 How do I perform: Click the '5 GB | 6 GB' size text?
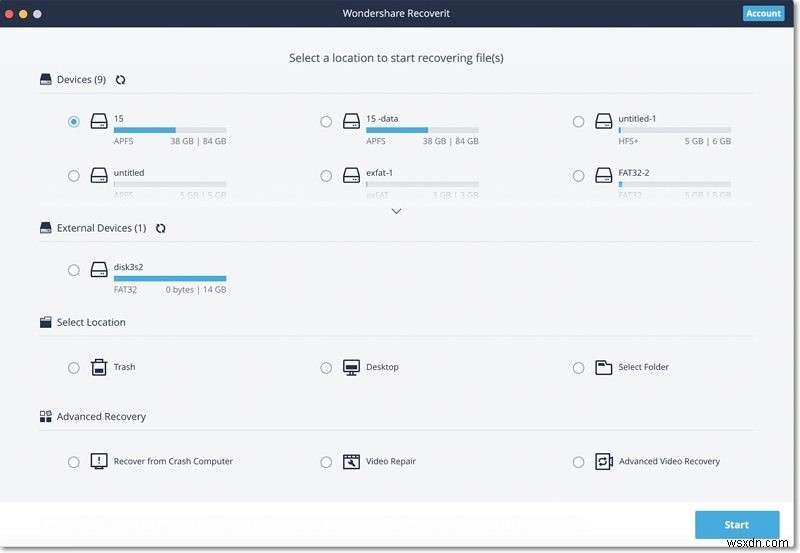708,141
